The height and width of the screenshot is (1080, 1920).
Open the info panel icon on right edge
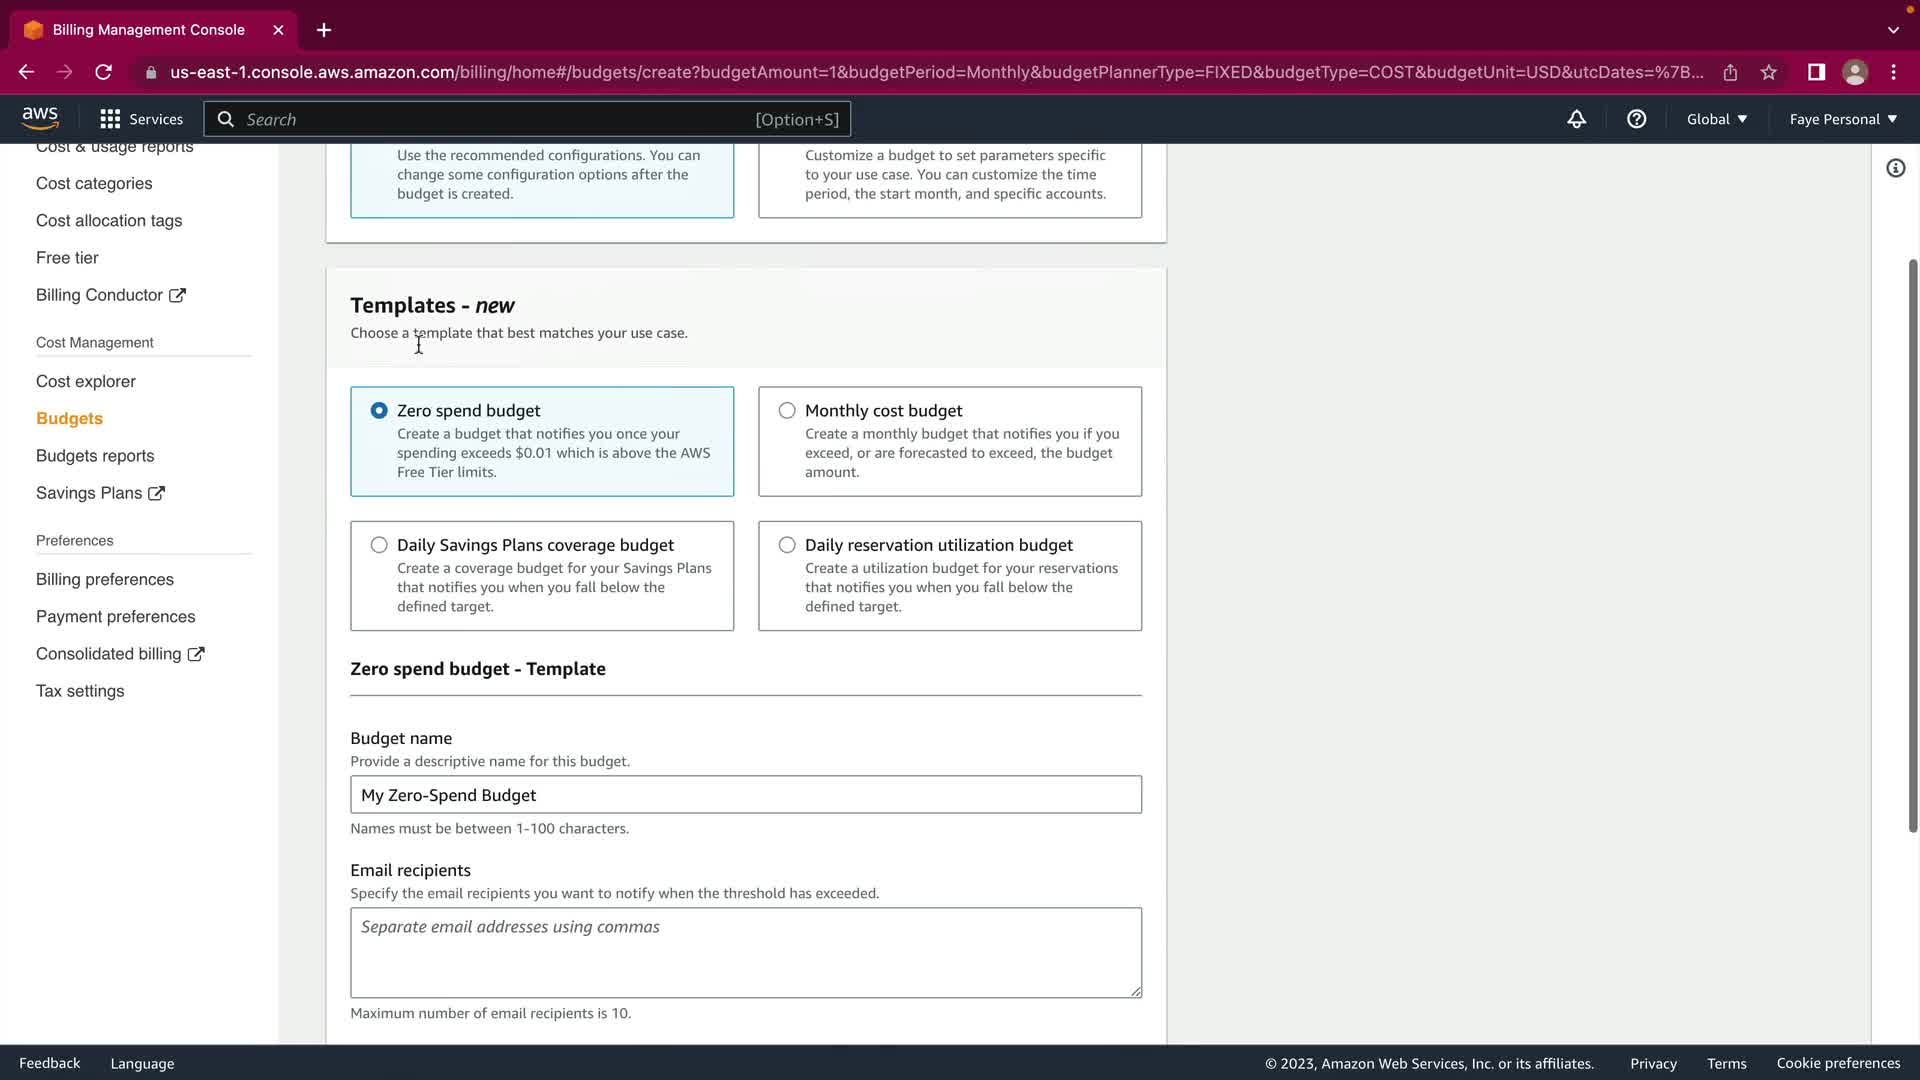tap(1895, 168)
